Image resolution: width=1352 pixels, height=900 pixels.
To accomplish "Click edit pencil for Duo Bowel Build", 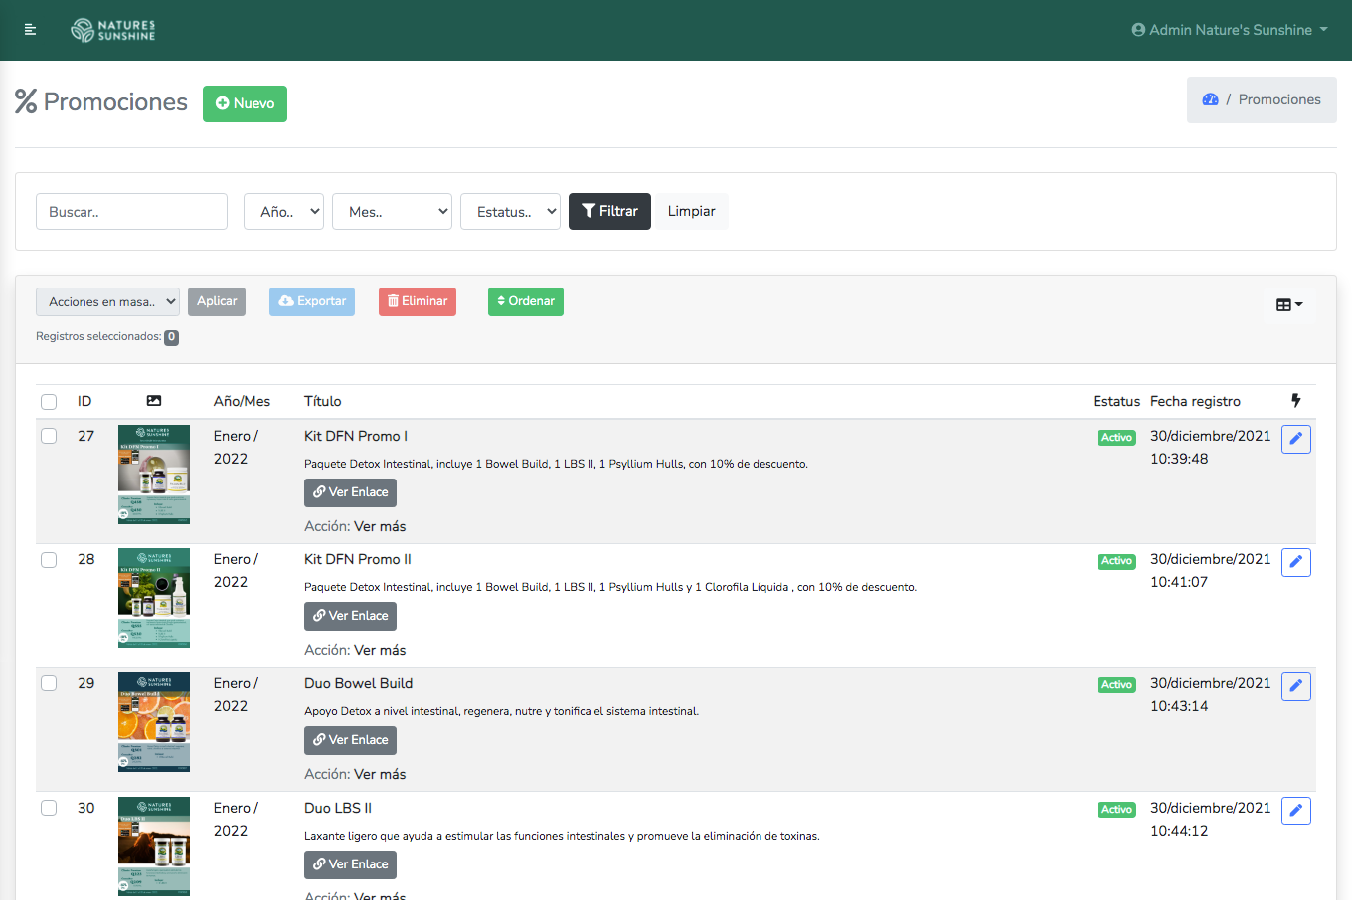I will [x=1295, y=686].
